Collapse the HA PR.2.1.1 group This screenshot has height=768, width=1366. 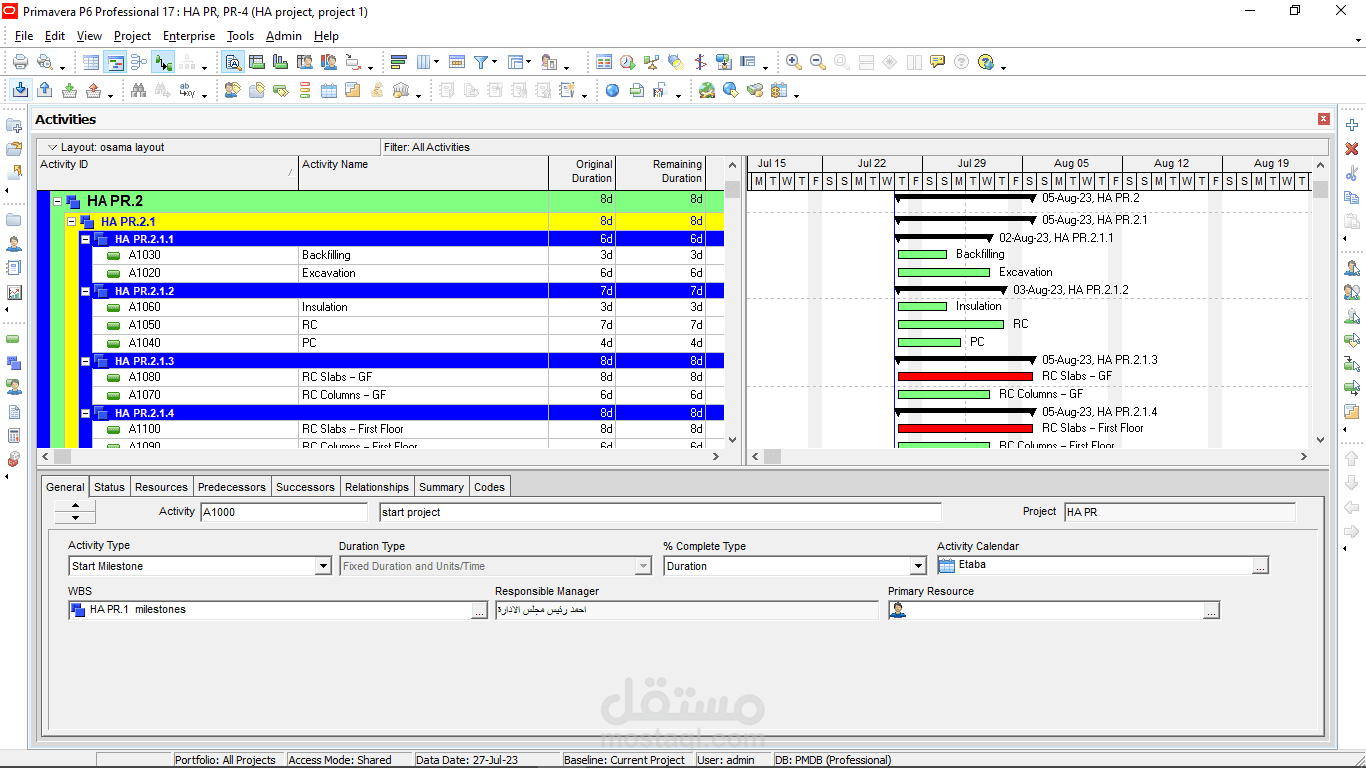(86, 239)
